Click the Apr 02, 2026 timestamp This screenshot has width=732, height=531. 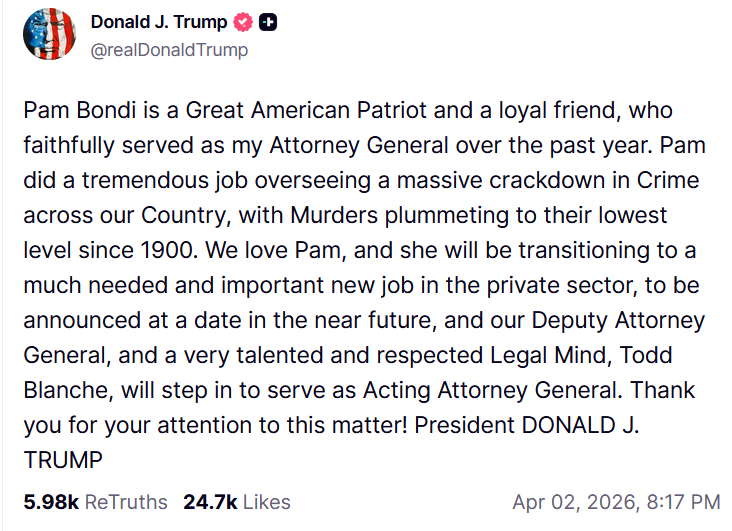click(x=615, y=502)
